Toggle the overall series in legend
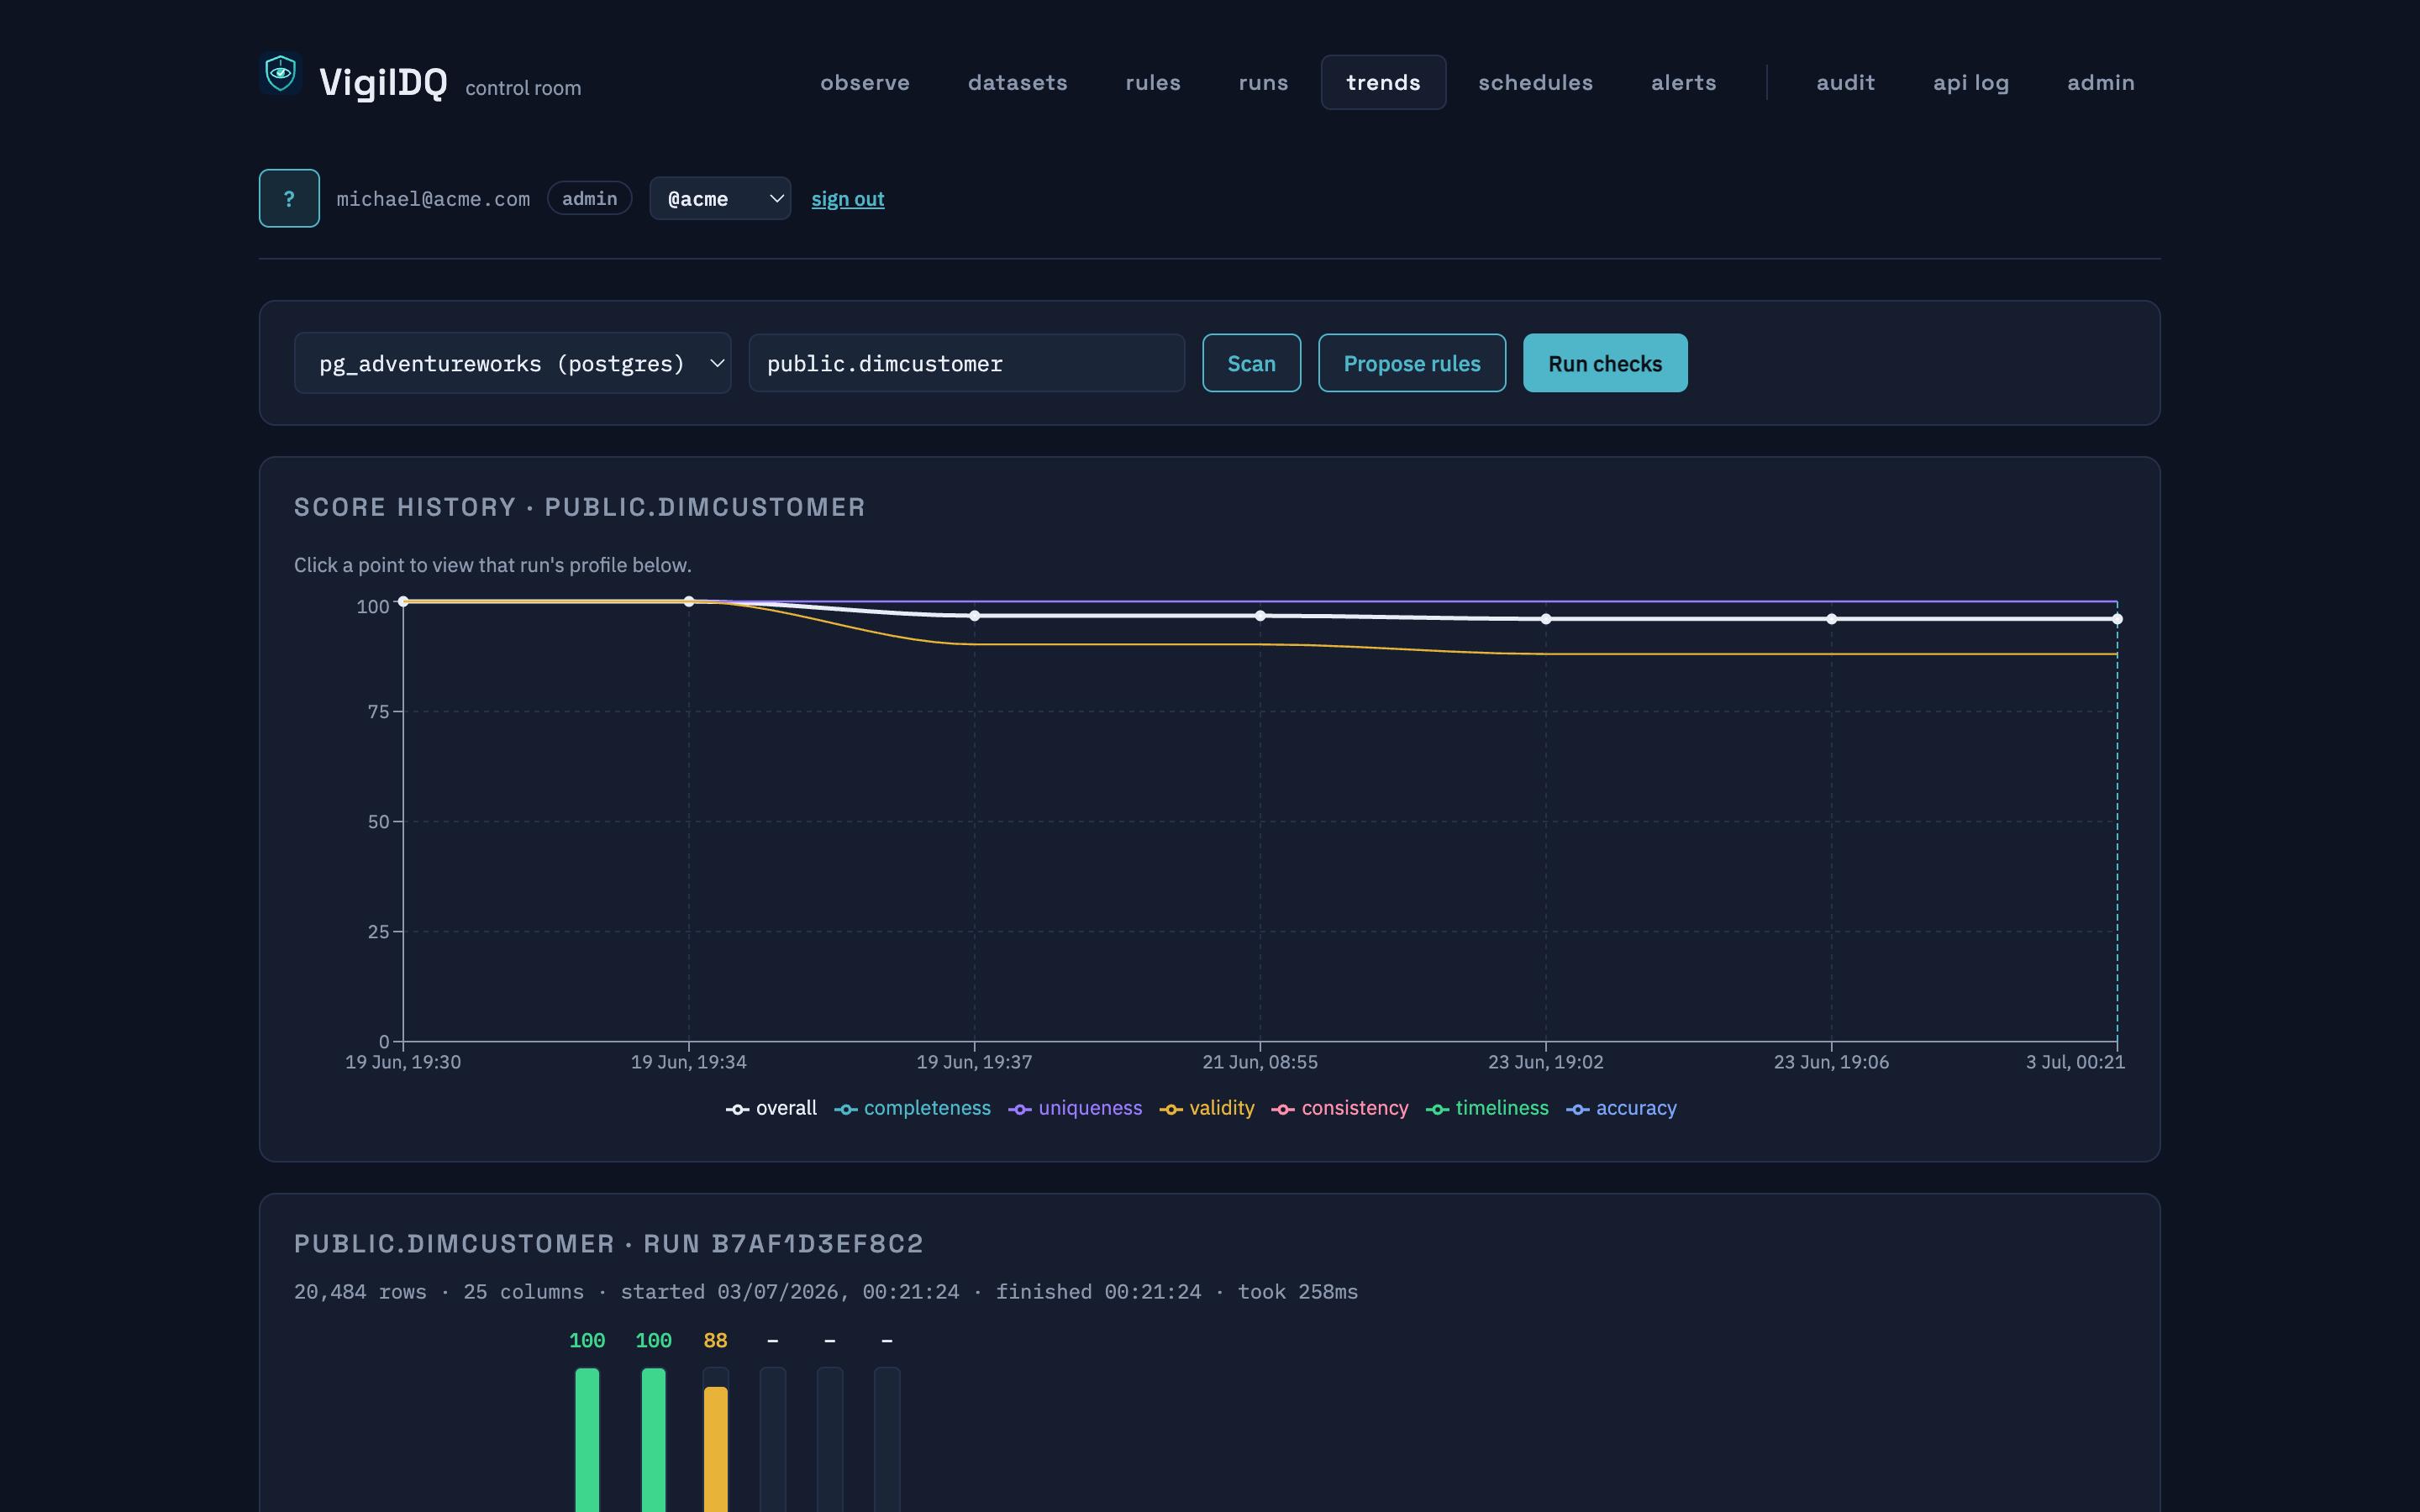Viewport: 2420px width, 1512px height. click(x=771, y=1108)
